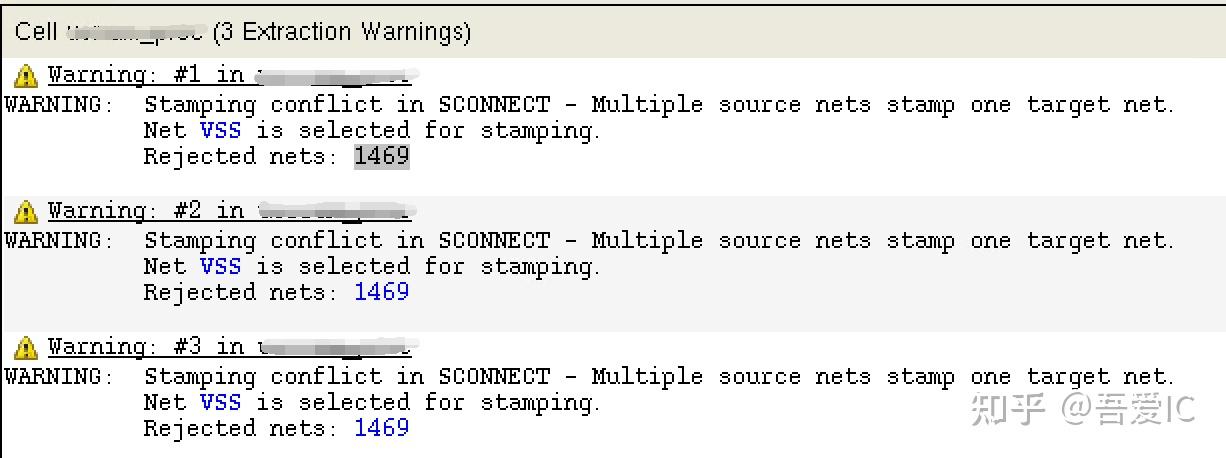Click rejected net 1469 in Warning #2
Screen dimensions: 1226x458
point(381,292)
